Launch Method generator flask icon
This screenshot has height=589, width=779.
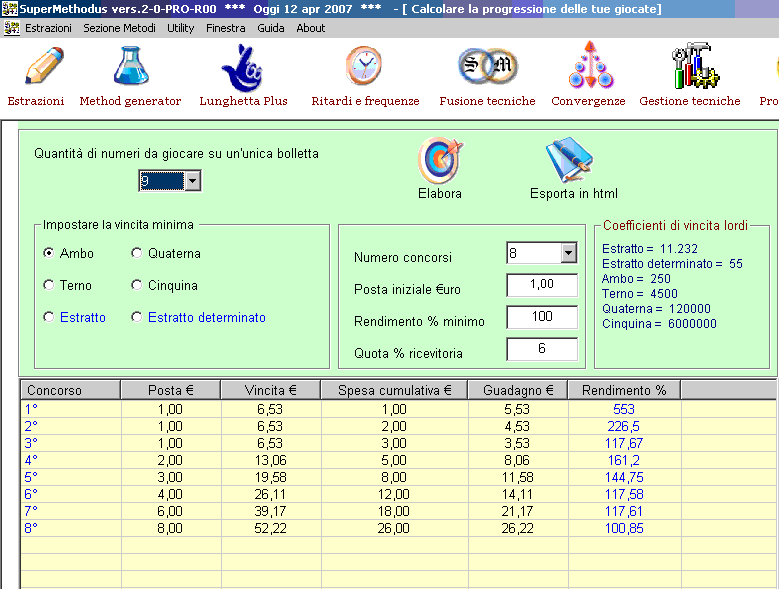pyautogui.click(x=131, y=65)
